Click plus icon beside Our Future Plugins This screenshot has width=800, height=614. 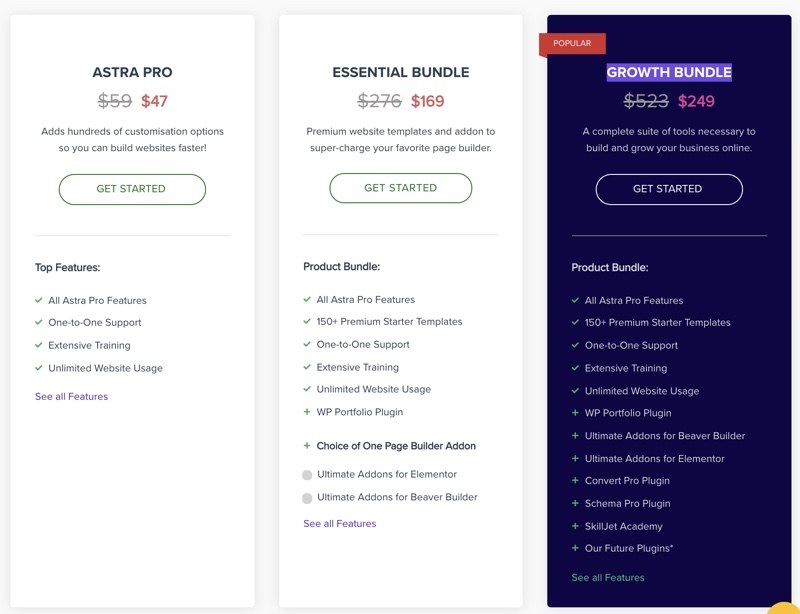click(575, 548)
